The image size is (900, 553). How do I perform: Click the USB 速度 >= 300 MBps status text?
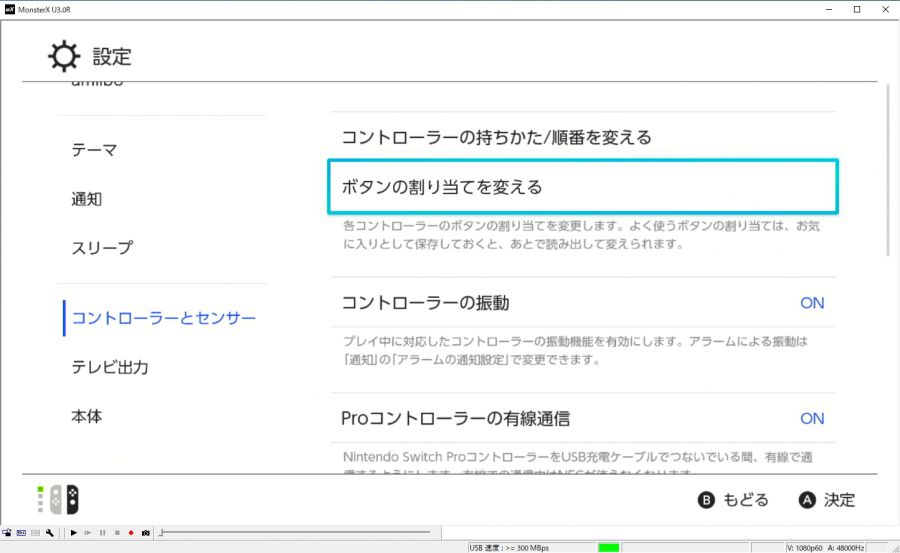tap(509, 548)
